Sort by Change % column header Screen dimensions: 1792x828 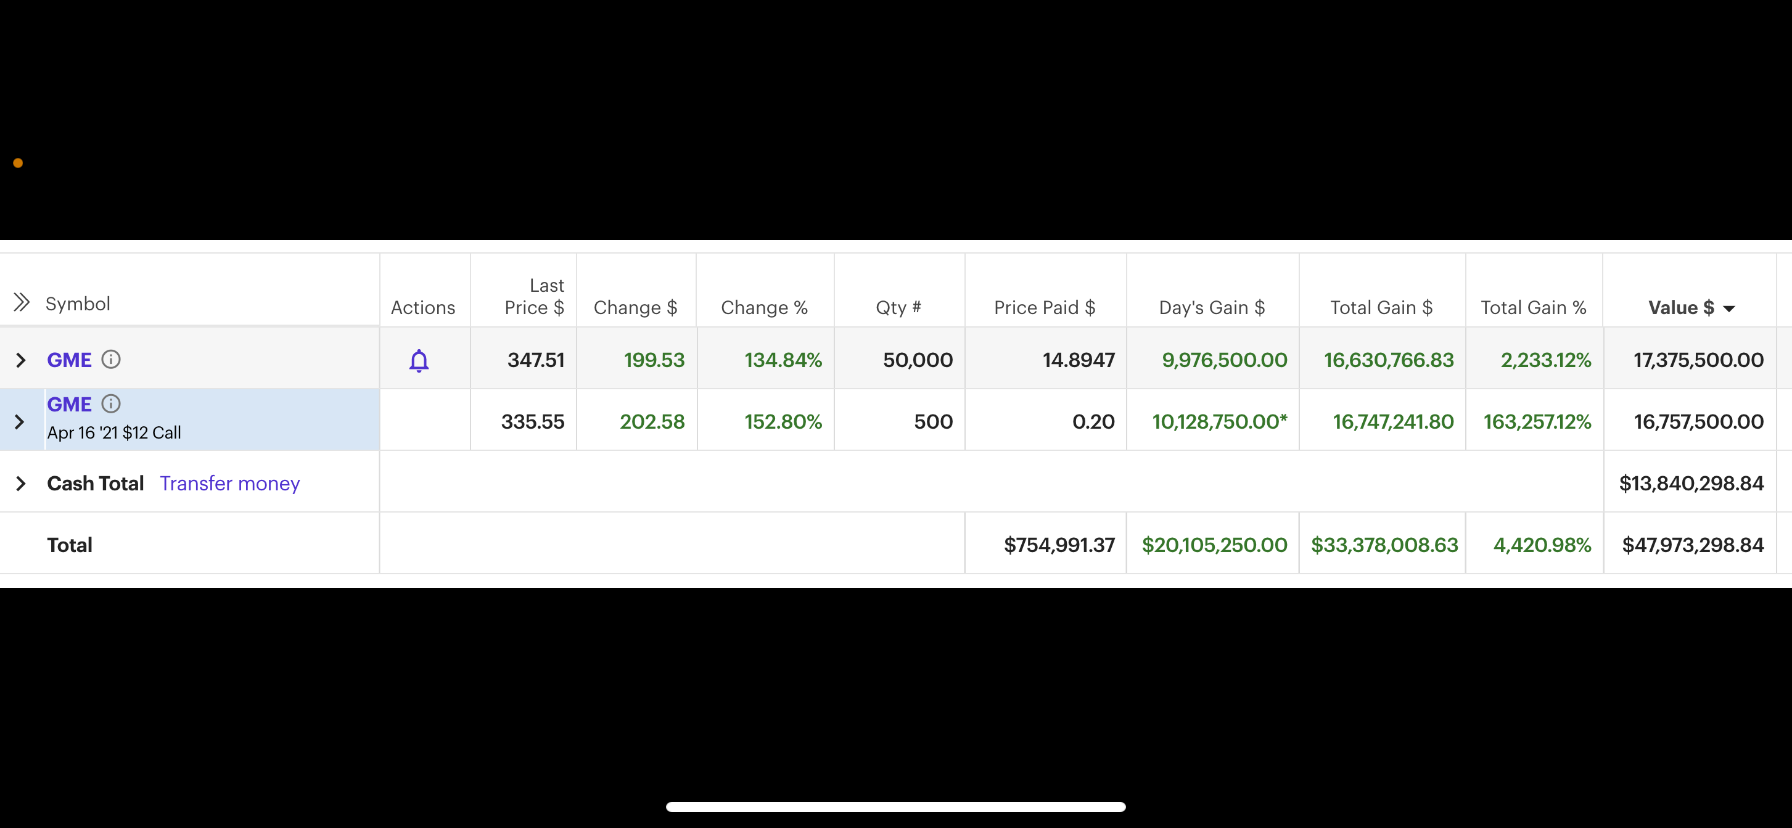(x=764, y=308)
